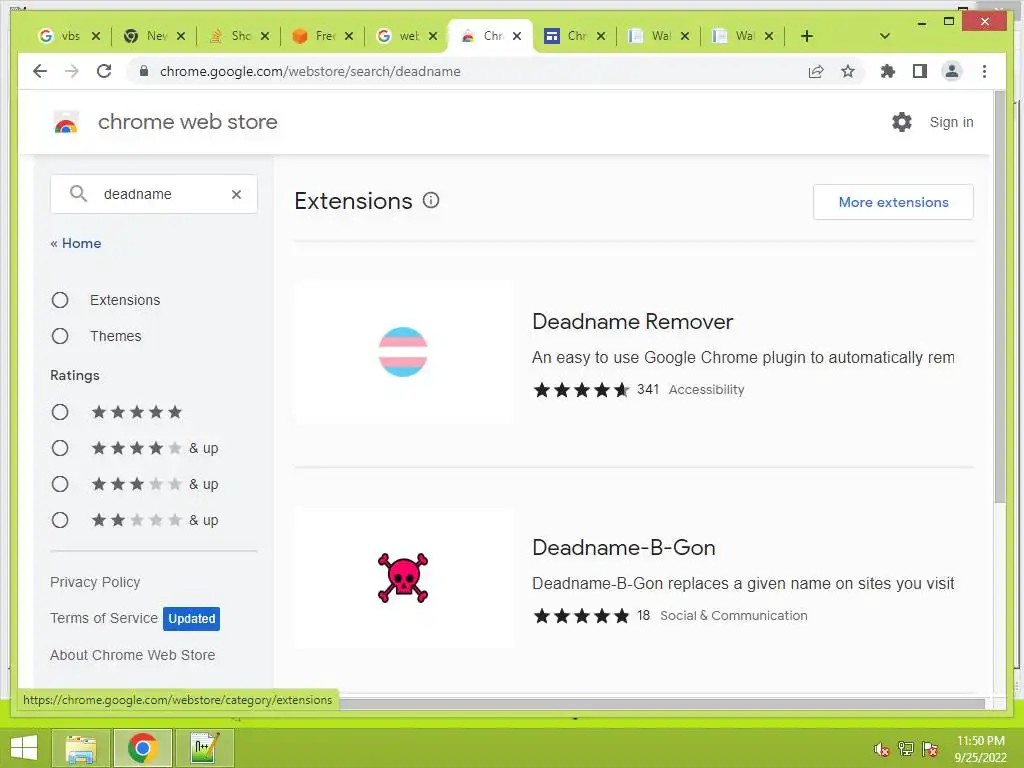Close the Fre tab
Image resolution: width=1024 pixels, height=768 pixels.
[349, 36]
